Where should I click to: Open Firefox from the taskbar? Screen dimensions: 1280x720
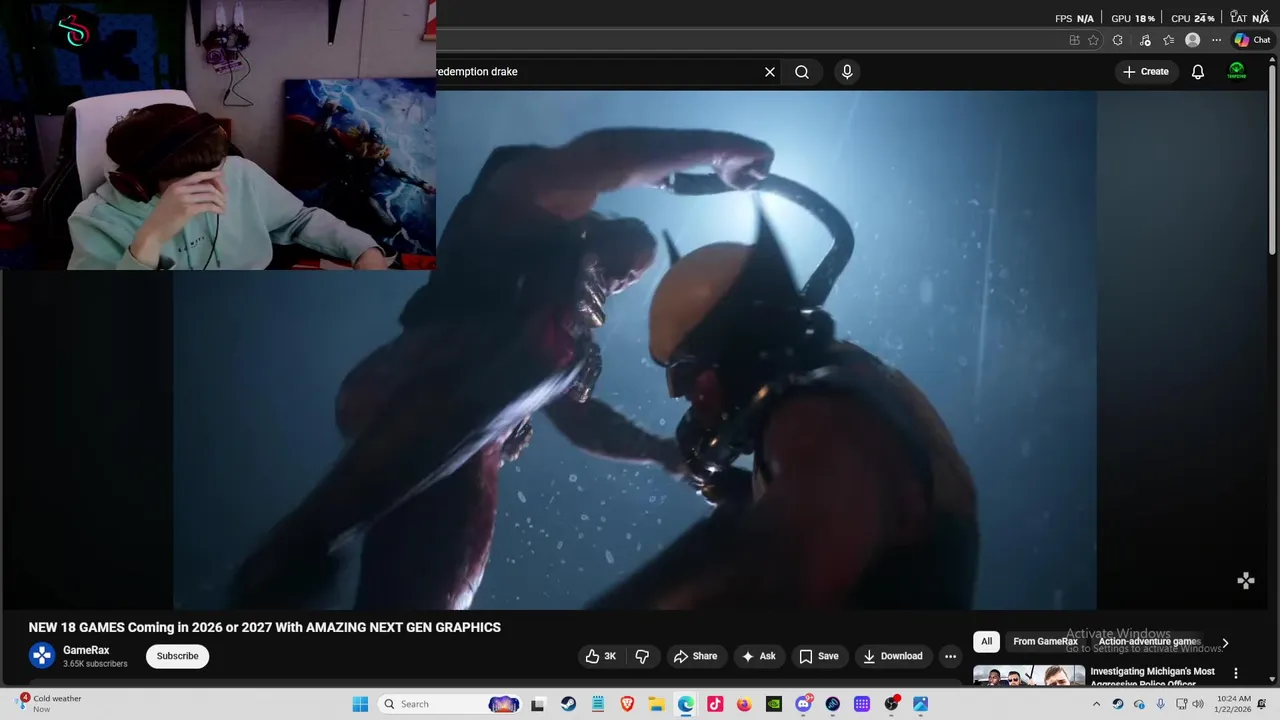click(744, 704)
